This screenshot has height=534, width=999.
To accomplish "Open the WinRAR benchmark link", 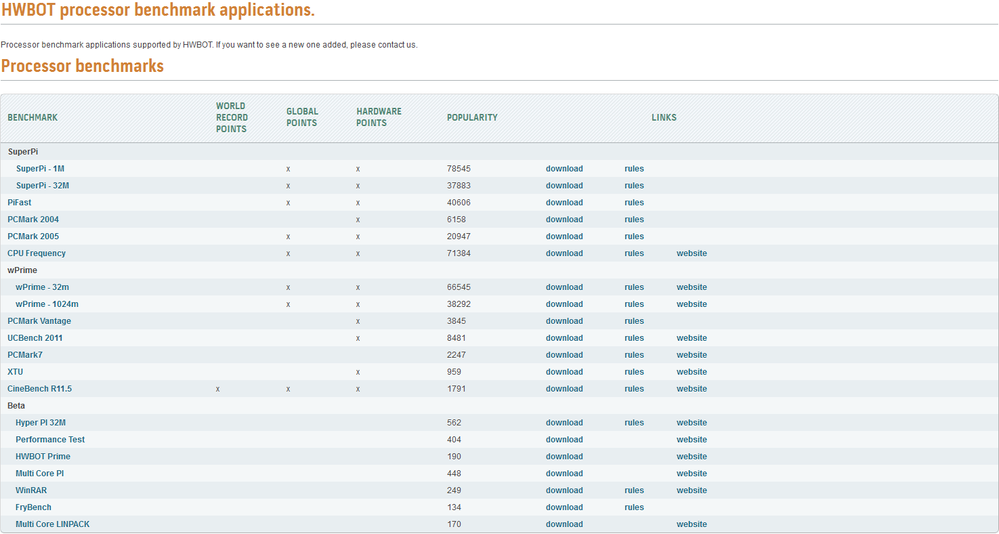I will pyautogui.click(x=31, y=490).
